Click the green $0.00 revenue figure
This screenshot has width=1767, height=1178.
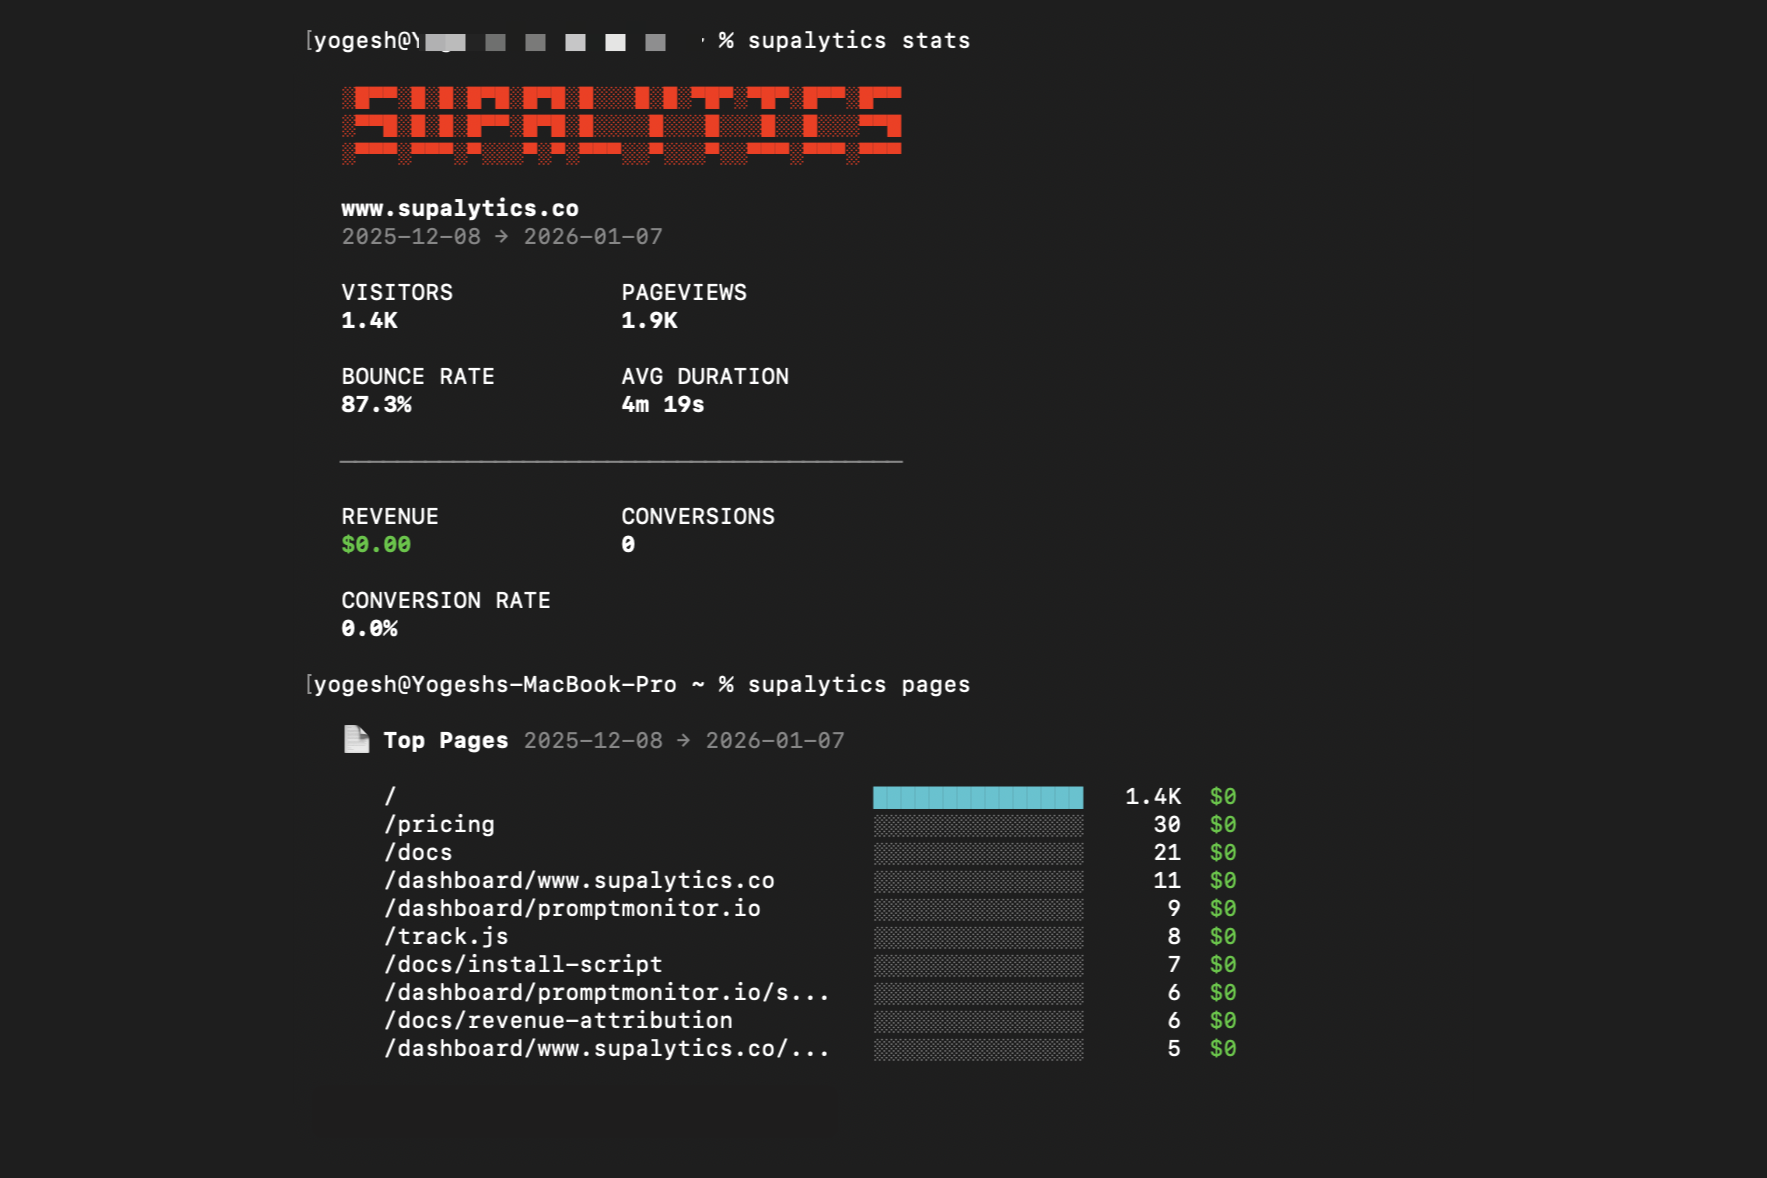point(375,544)
